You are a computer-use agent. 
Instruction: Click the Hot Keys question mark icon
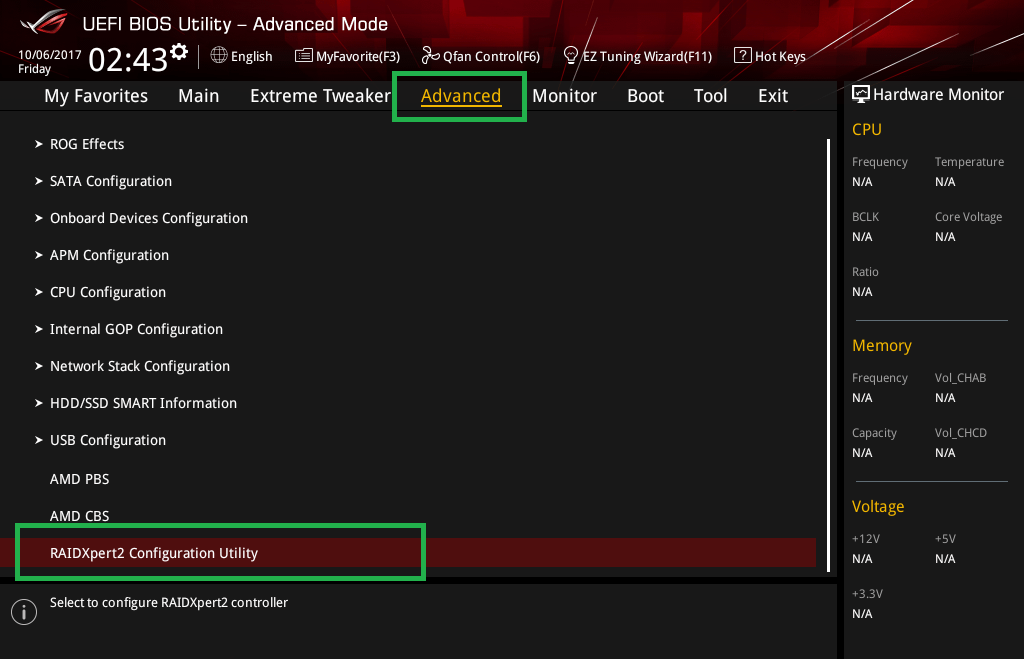[x=743, y=56]
